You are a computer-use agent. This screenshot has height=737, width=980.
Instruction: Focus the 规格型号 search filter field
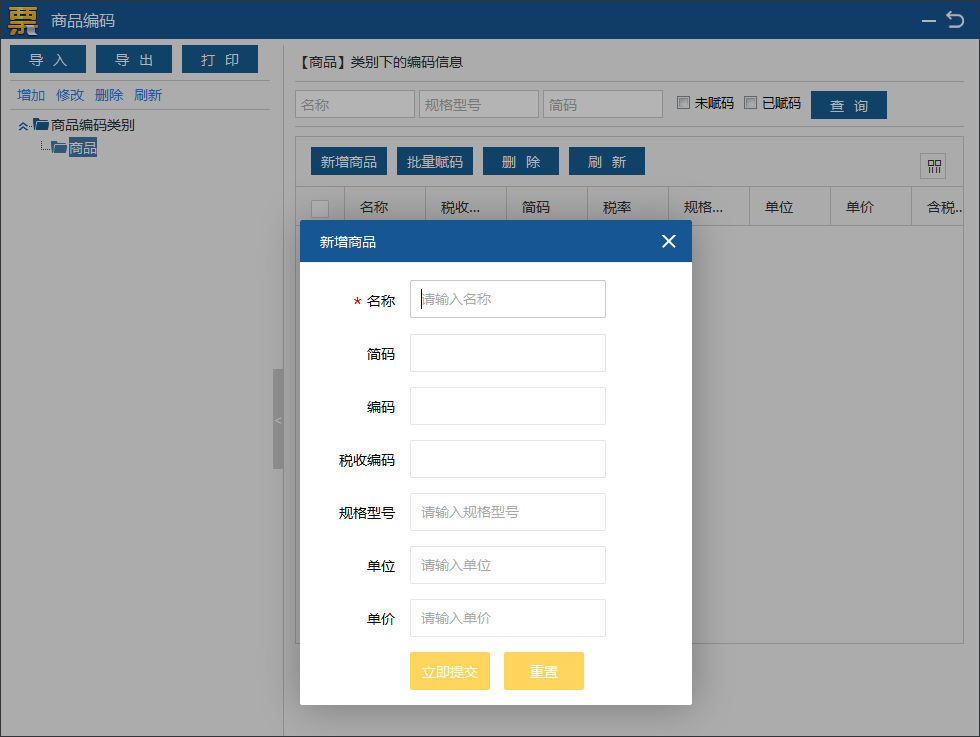click(479, 104)
